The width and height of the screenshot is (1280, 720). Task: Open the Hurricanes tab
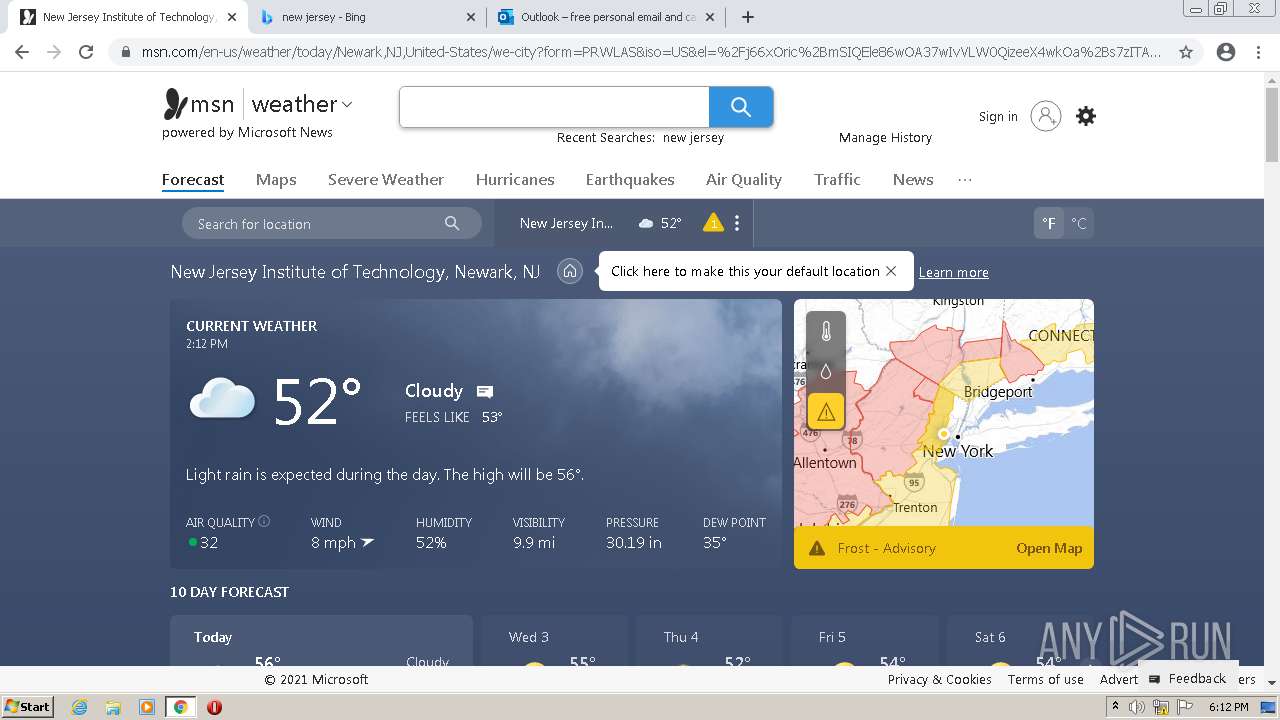click(515, 180)
